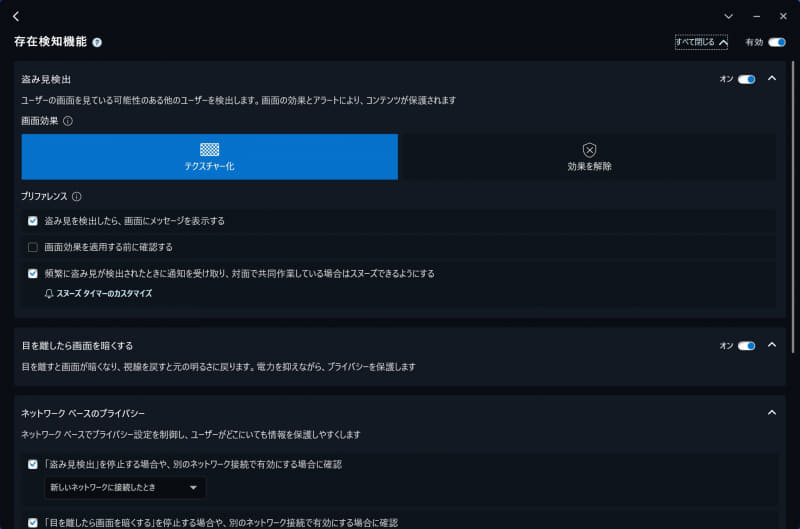Toggle 目を離したら画面を暗くする switch
The height and width of the screenshot is (529, 800).
click(x=746, y=346)
